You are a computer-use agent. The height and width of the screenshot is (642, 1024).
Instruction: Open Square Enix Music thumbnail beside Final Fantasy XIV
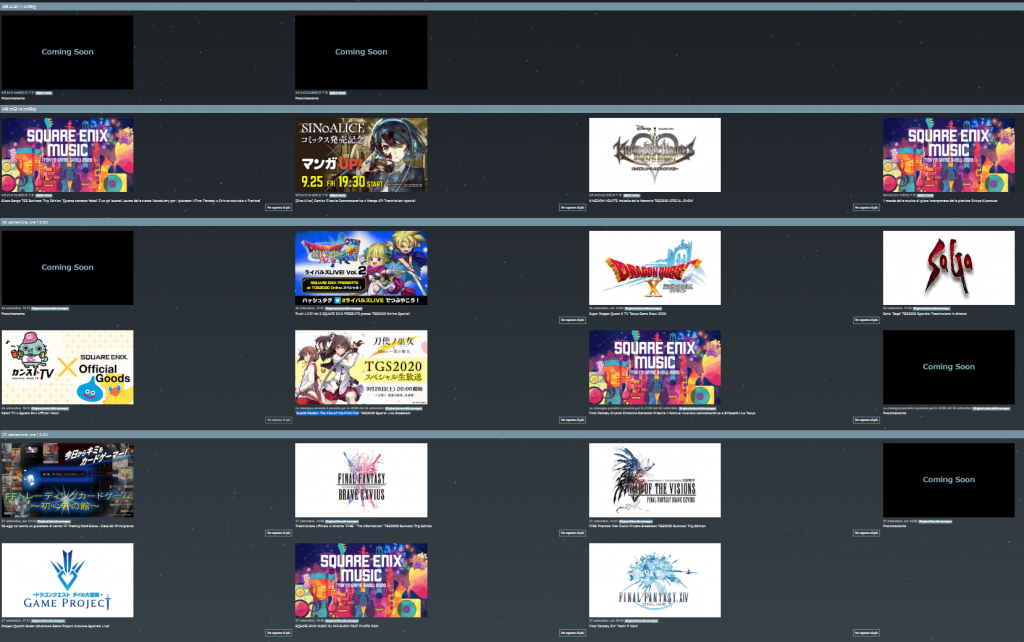click(361, 580)
